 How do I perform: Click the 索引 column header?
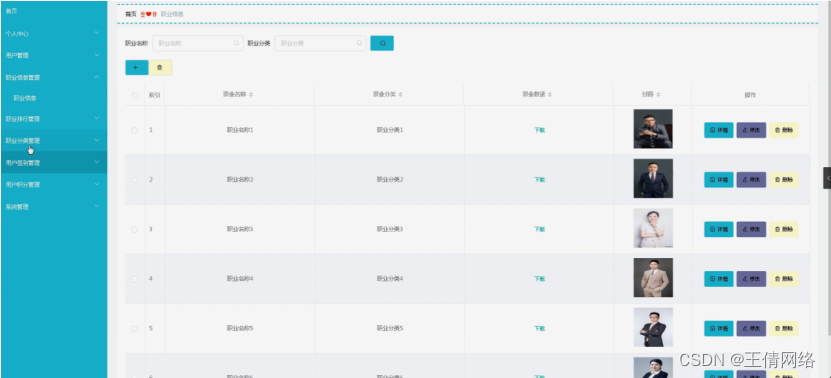coord(154,95)
